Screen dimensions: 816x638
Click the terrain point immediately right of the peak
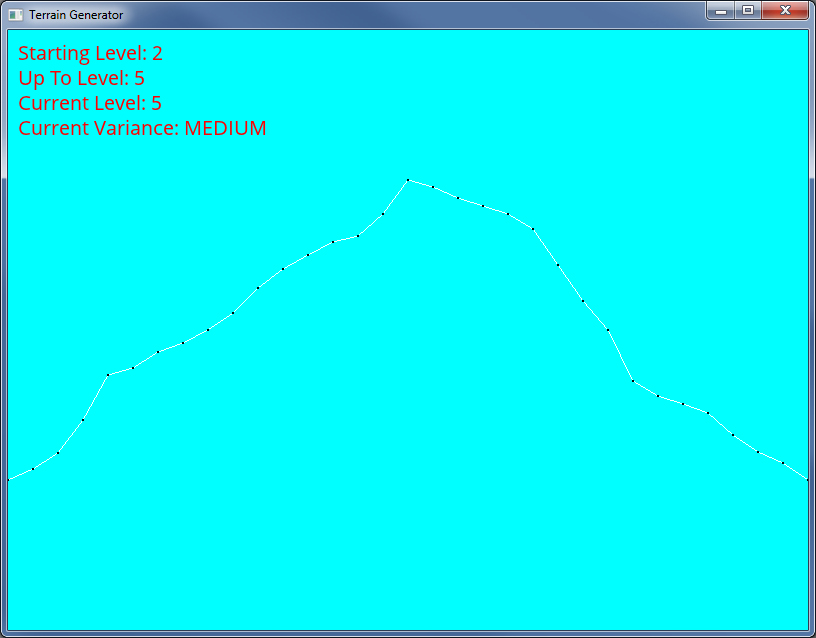coord(433,186)
